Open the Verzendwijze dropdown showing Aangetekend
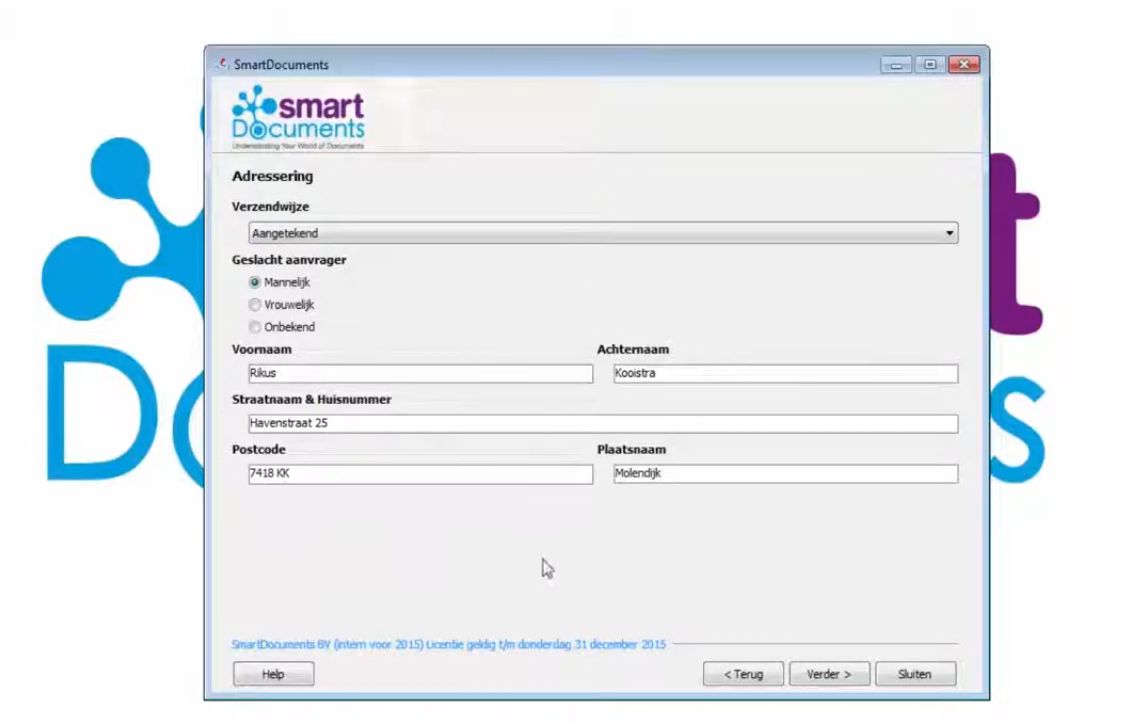This screenshot has height=723, width=1131. (x=603, y=233)
